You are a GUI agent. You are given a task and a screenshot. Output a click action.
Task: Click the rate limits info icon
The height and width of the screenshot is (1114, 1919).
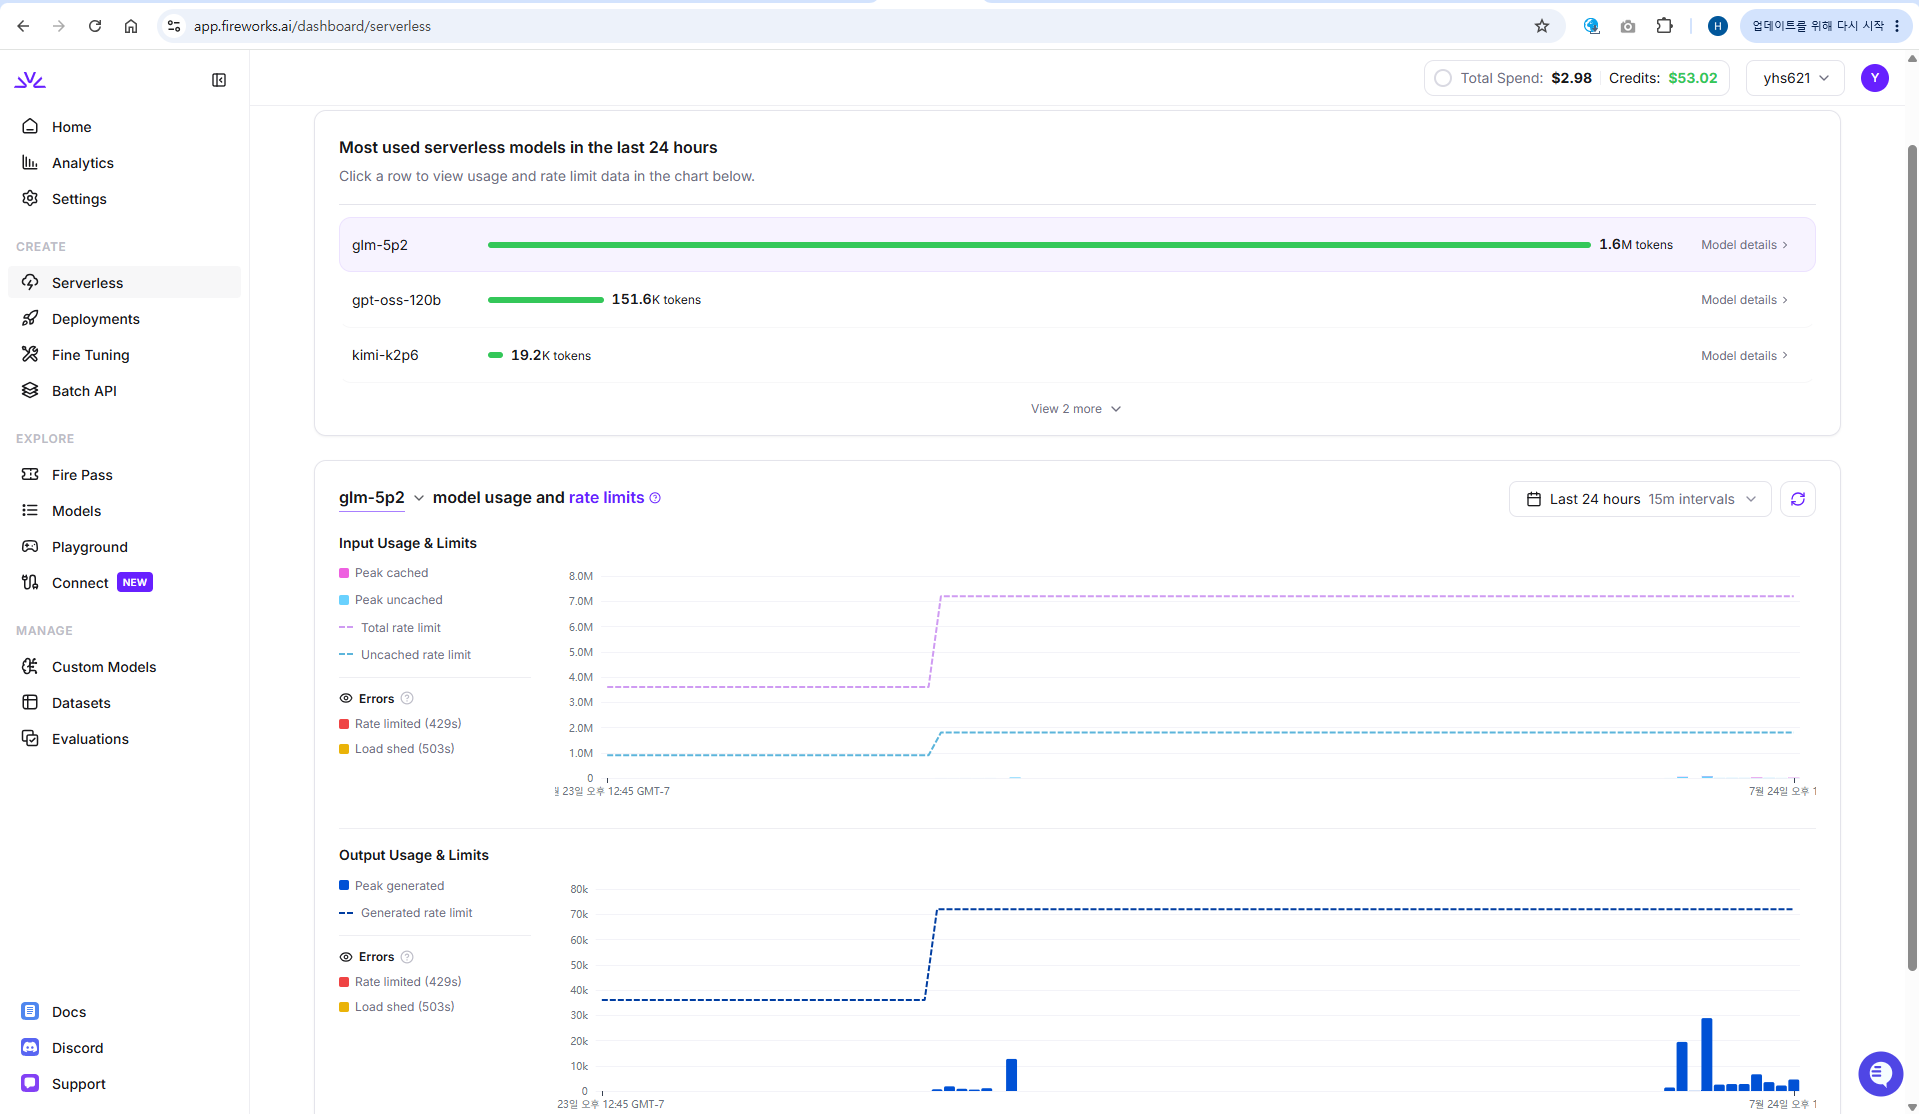655,498
